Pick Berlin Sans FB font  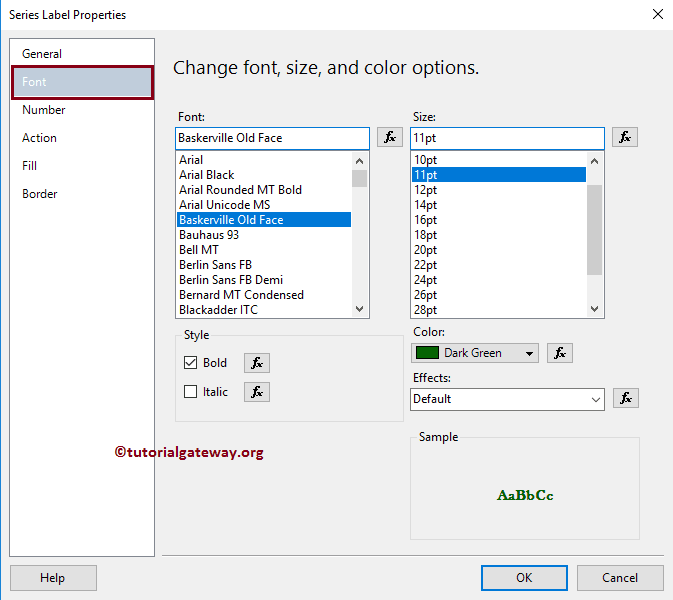point(264,265)
